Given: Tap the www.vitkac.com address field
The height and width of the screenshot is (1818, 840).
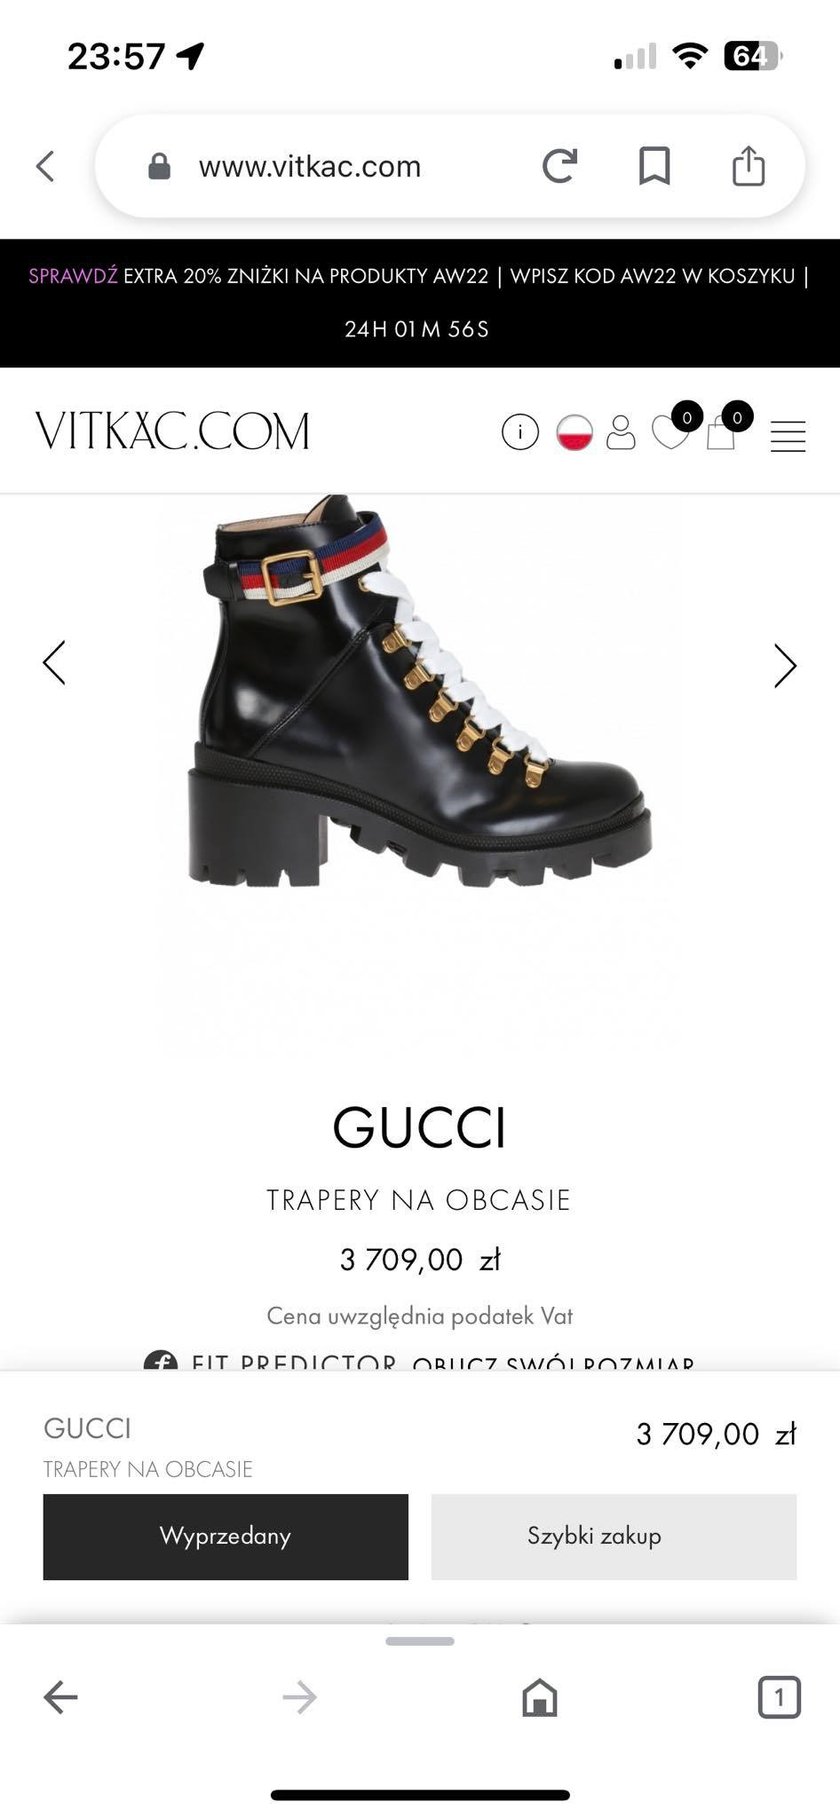Looking at the screenshot, I should pyautogui.click(x=310, y=166).
